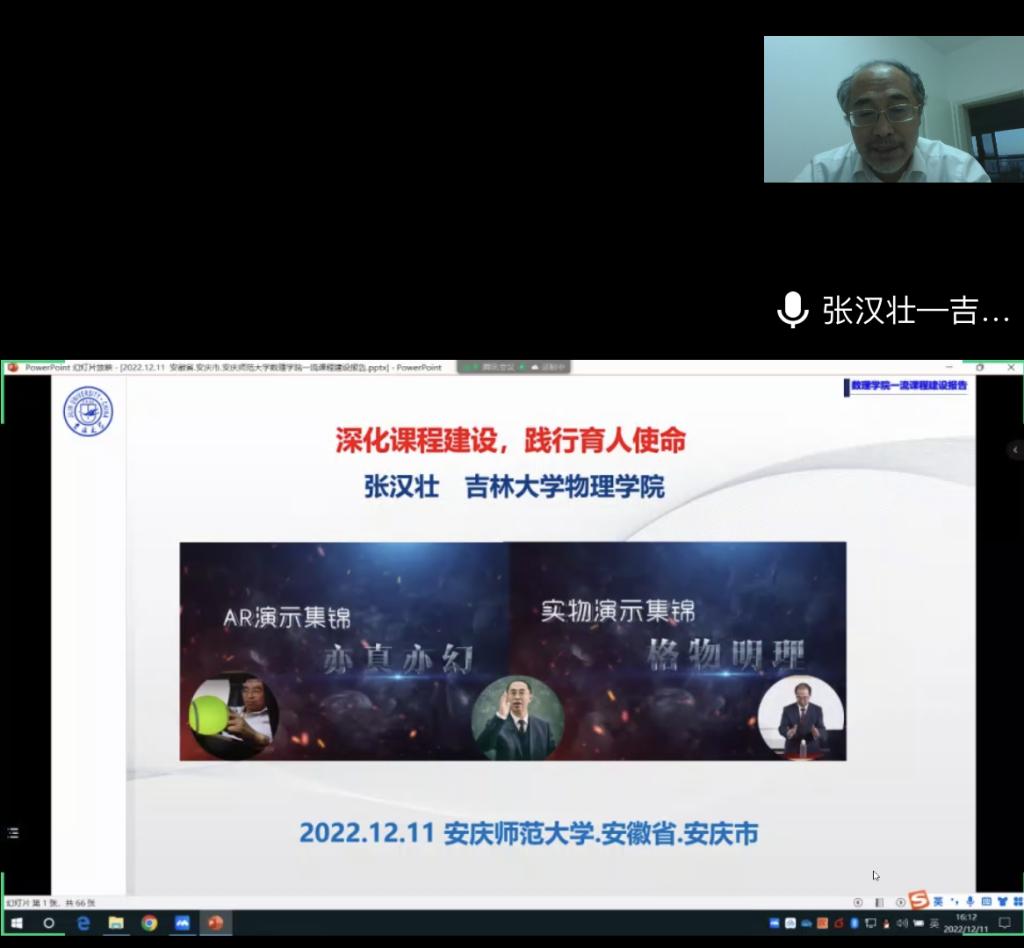Toggle the system tray input language indicator
Image resolution: width=1024 pixels, height=948 pixels.
(x=934, y=923)
